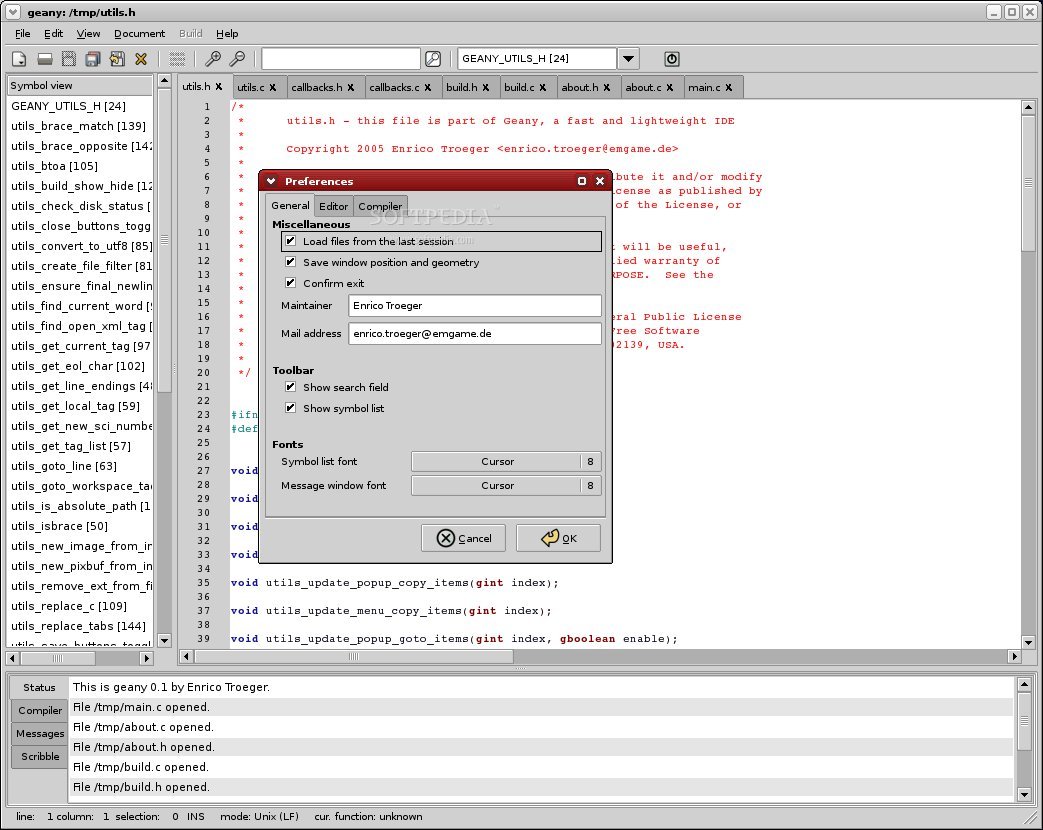Screen dimensions: 1043x830
Task: Open the Messages tab in the bottom panel
Action: (40, 734)
